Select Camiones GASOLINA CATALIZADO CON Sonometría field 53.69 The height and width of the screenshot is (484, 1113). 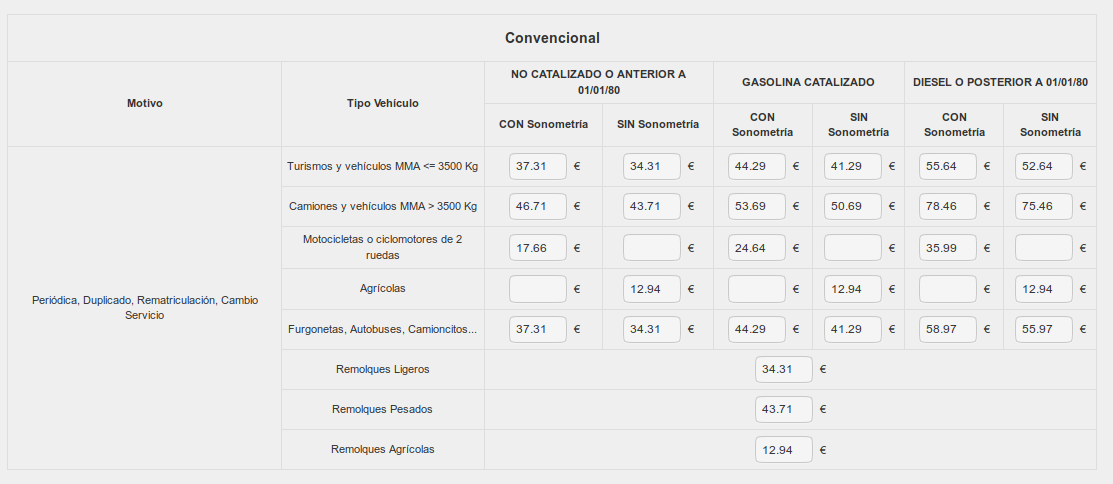point(757,206)
